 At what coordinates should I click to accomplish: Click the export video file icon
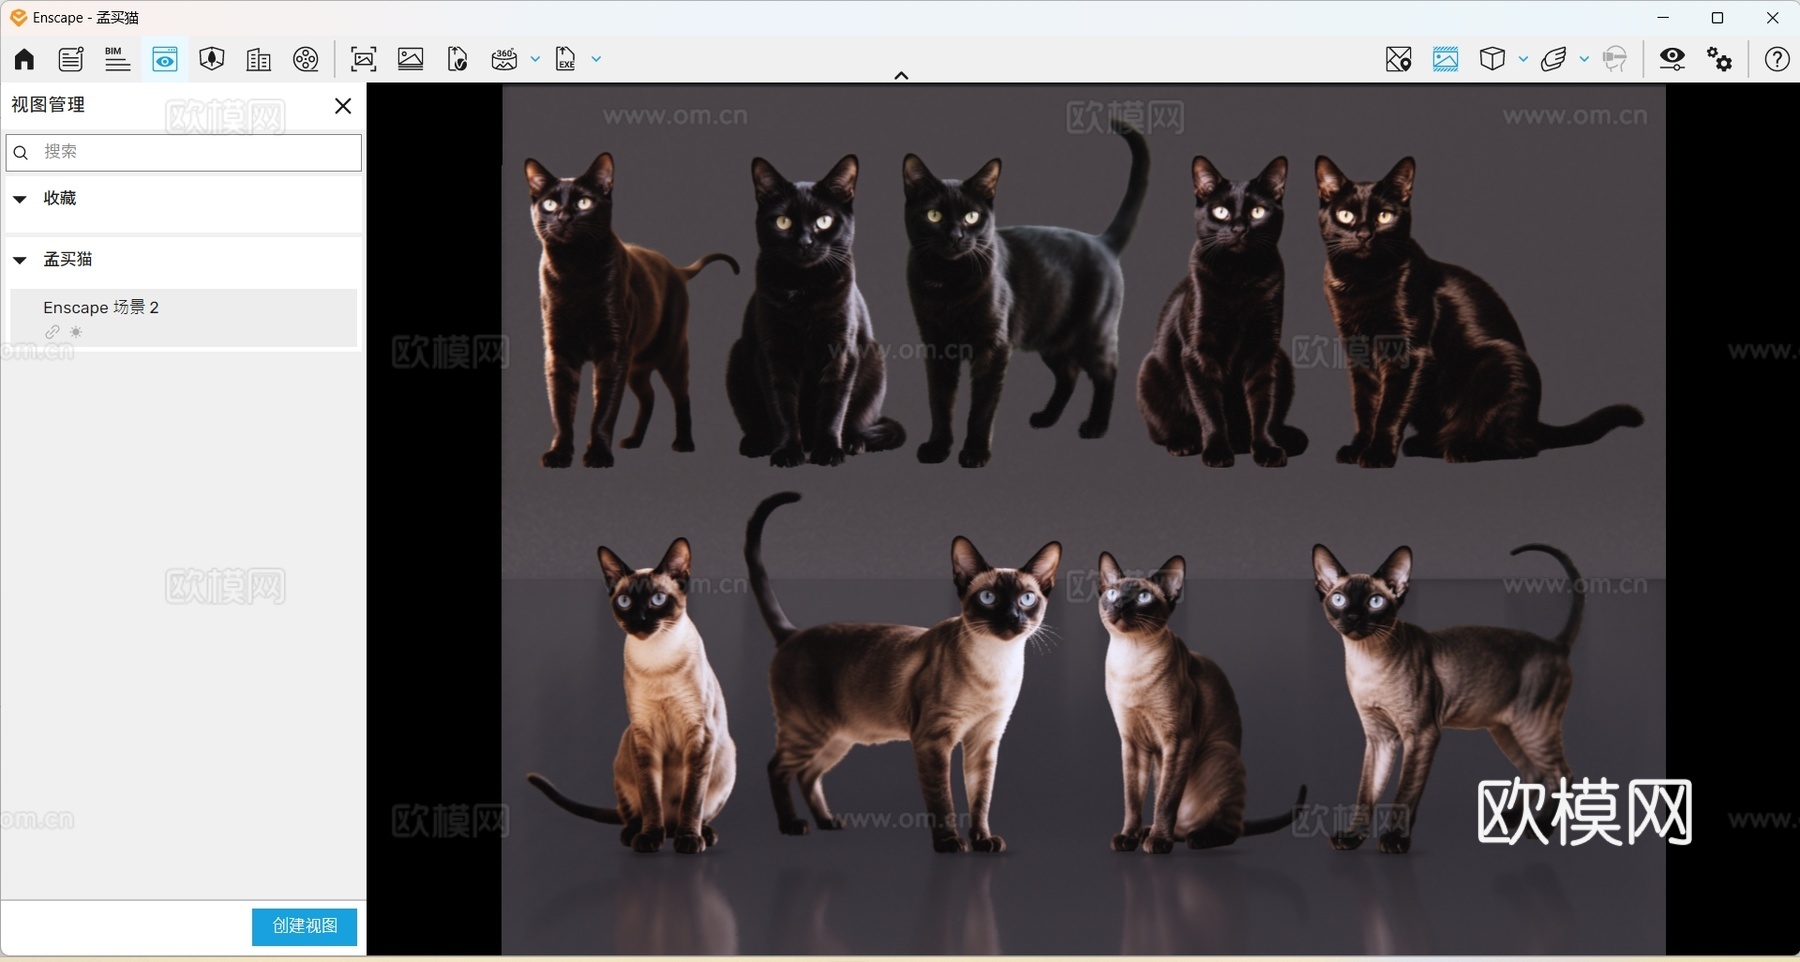(457, 59)
